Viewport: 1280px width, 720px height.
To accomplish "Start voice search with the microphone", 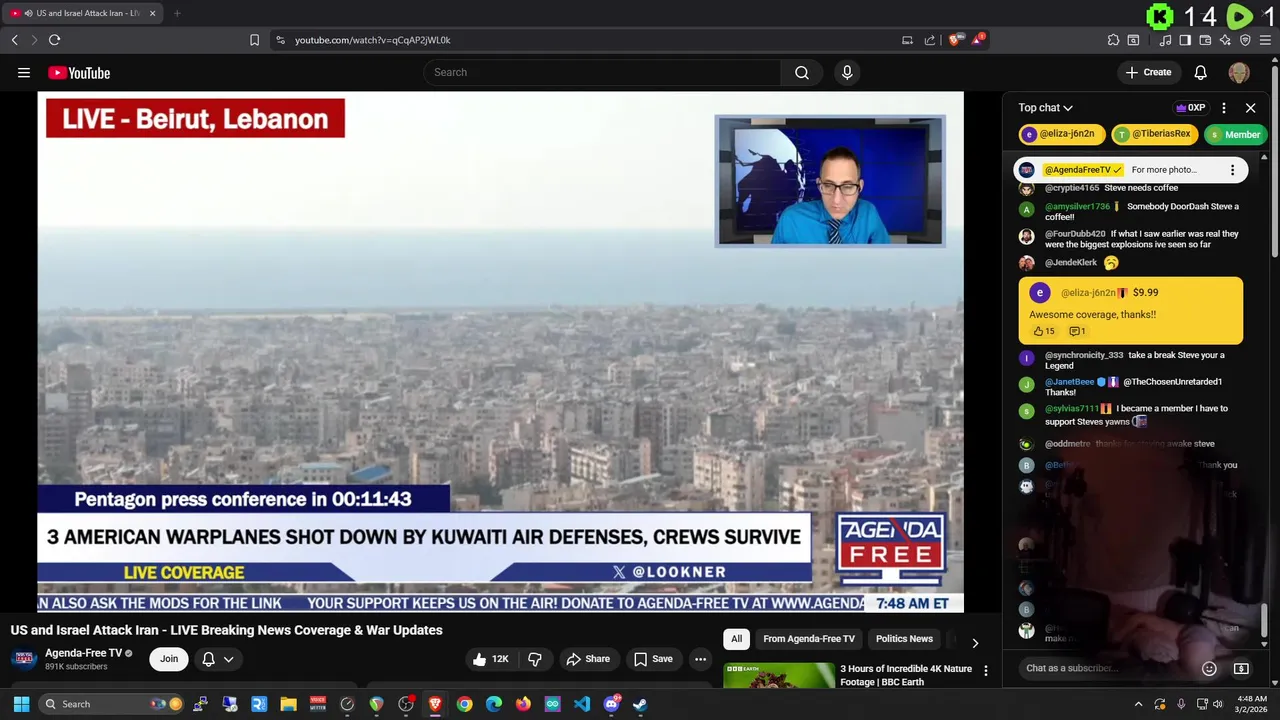I will point(847,72).
